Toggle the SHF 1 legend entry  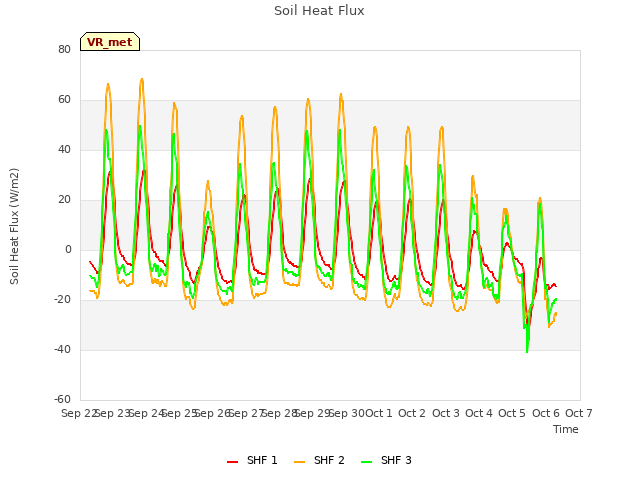252,460
